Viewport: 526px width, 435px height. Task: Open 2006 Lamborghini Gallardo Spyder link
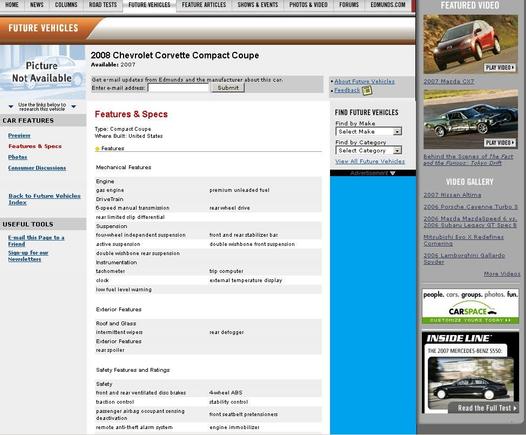click(464, 259)
